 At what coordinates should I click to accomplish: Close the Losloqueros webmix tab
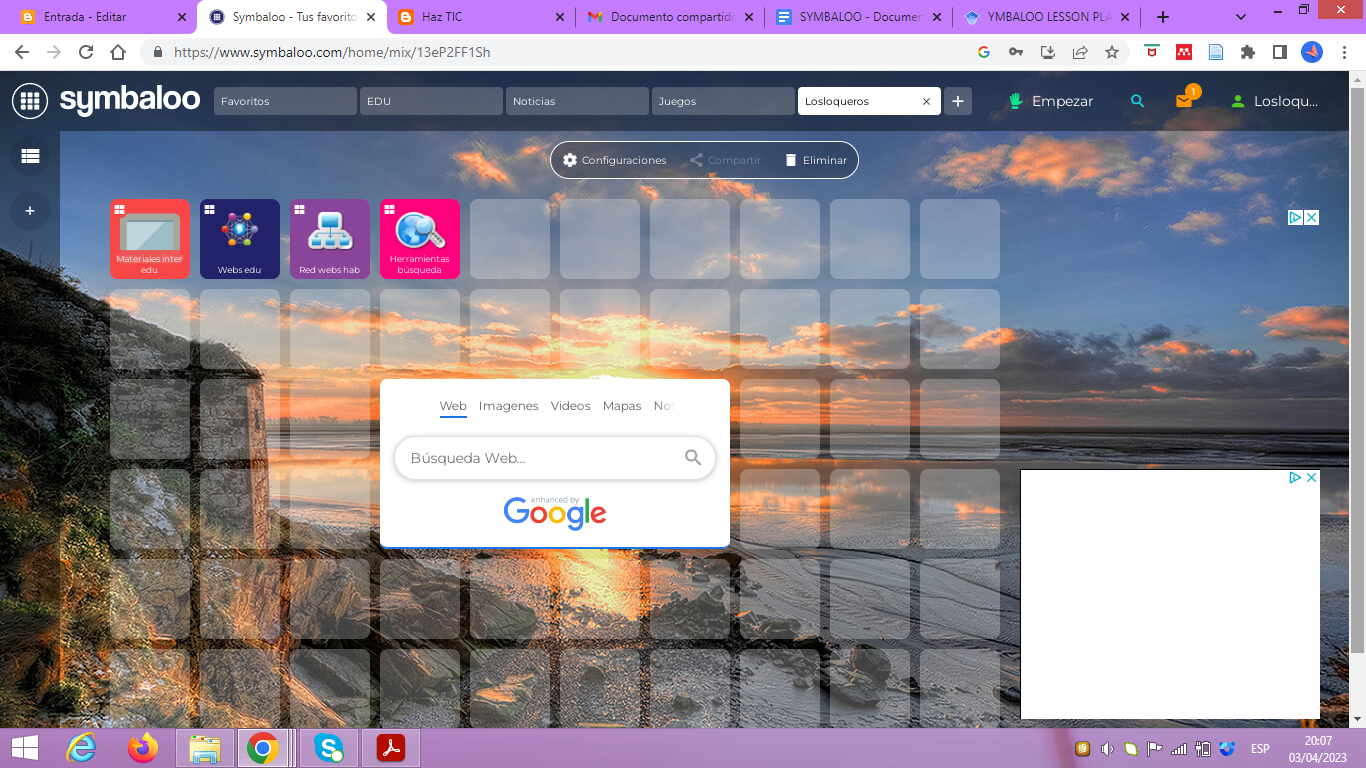point(926,101)
